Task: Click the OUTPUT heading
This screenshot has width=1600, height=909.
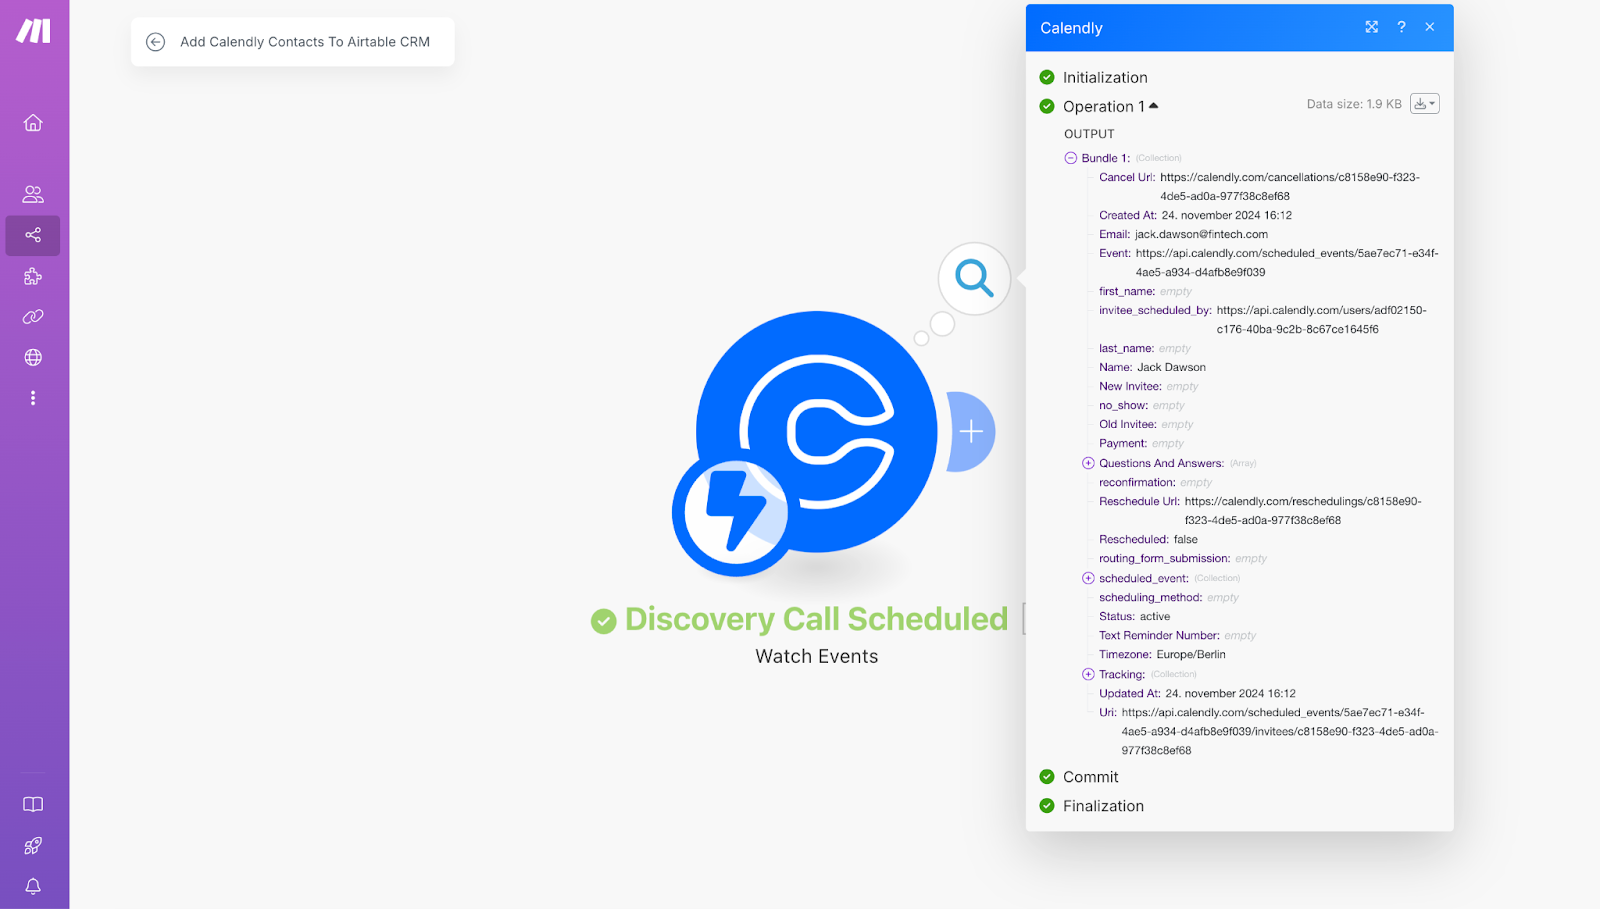Action: (x=1089, y=134)
